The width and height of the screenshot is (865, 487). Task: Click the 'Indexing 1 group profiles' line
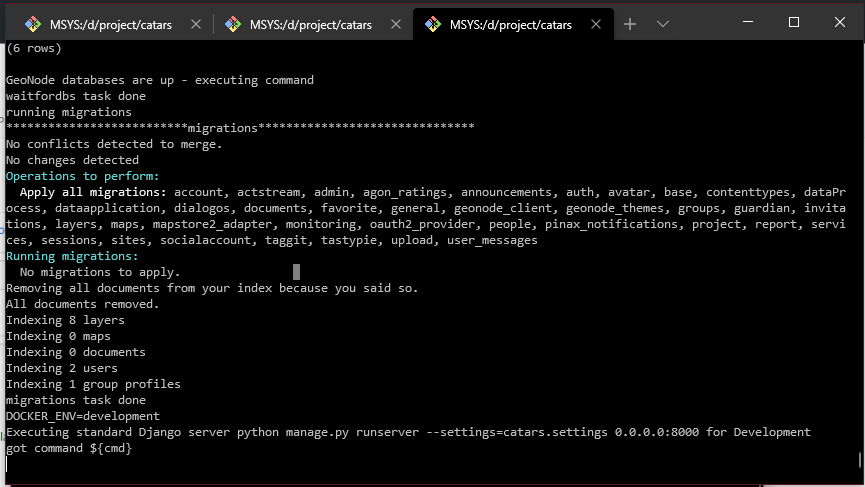93,384
